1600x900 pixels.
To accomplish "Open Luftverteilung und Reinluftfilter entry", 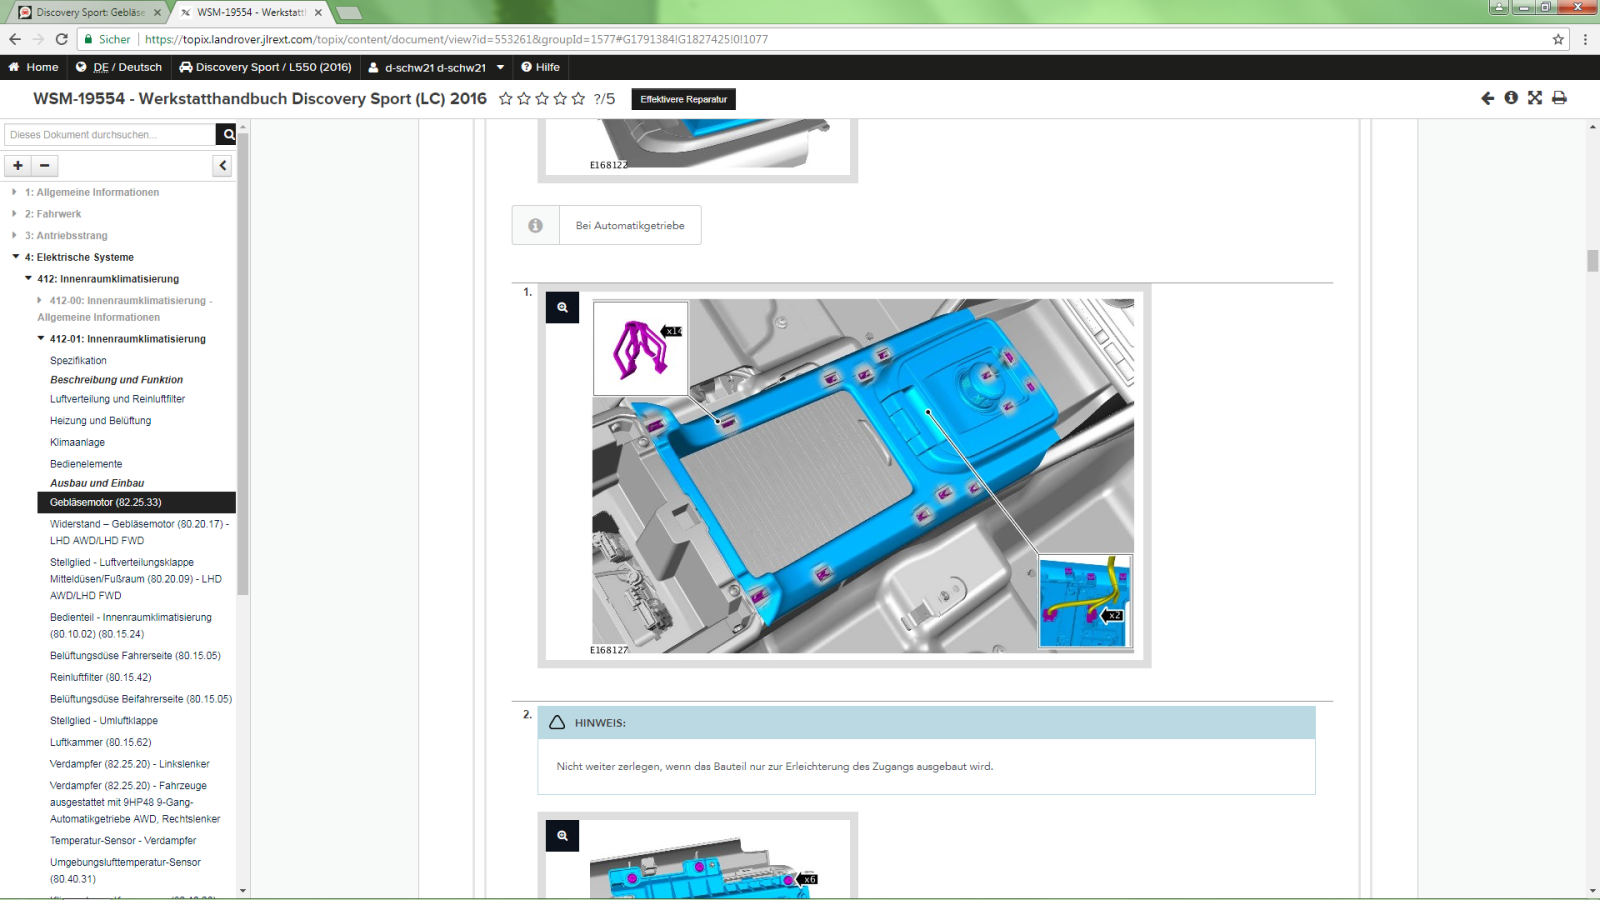I will coord(118,399).
